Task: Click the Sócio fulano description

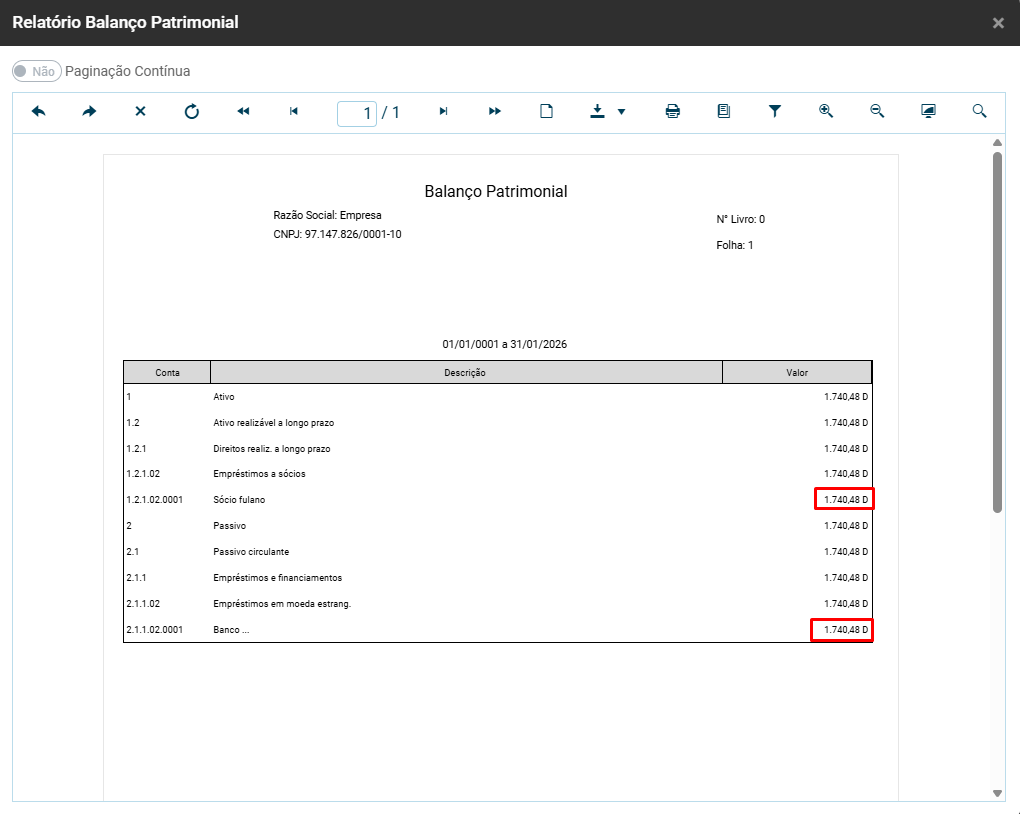Action: click(239, 500)
